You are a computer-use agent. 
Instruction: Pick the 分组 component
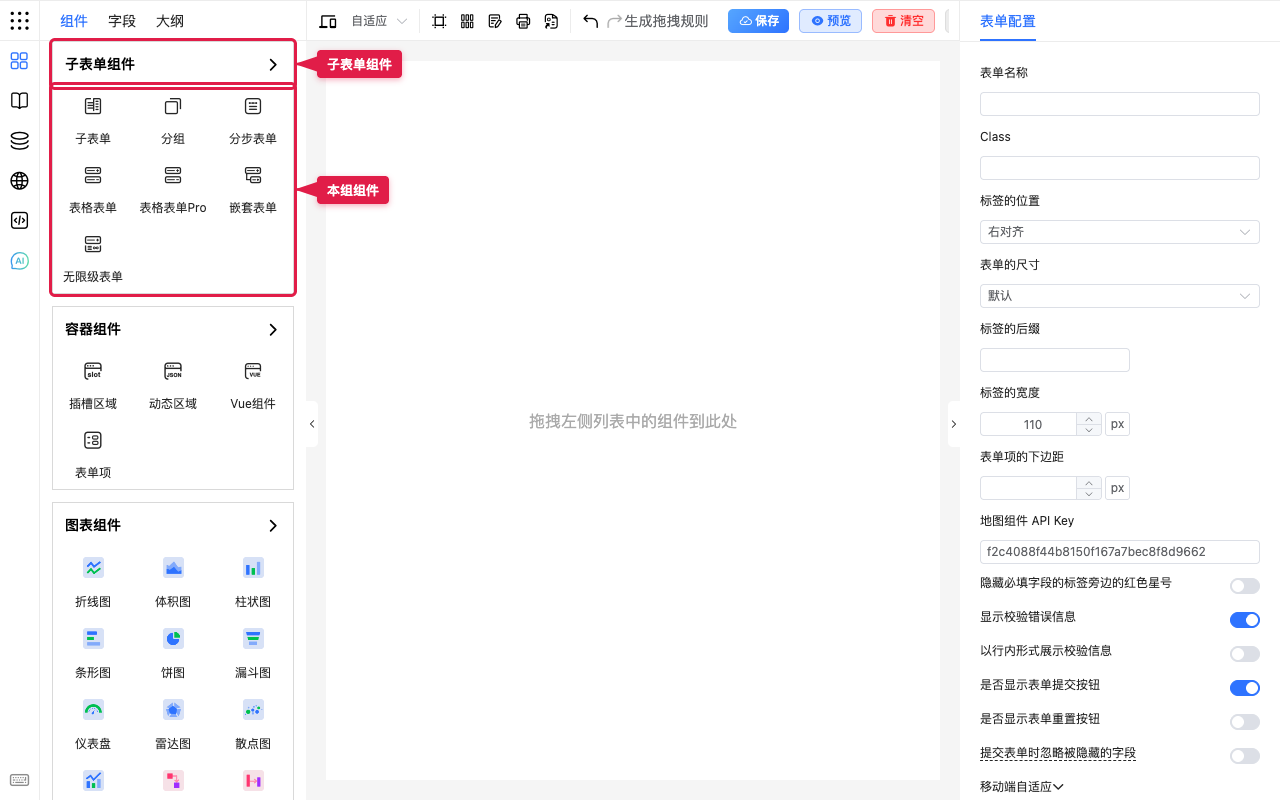173,120
